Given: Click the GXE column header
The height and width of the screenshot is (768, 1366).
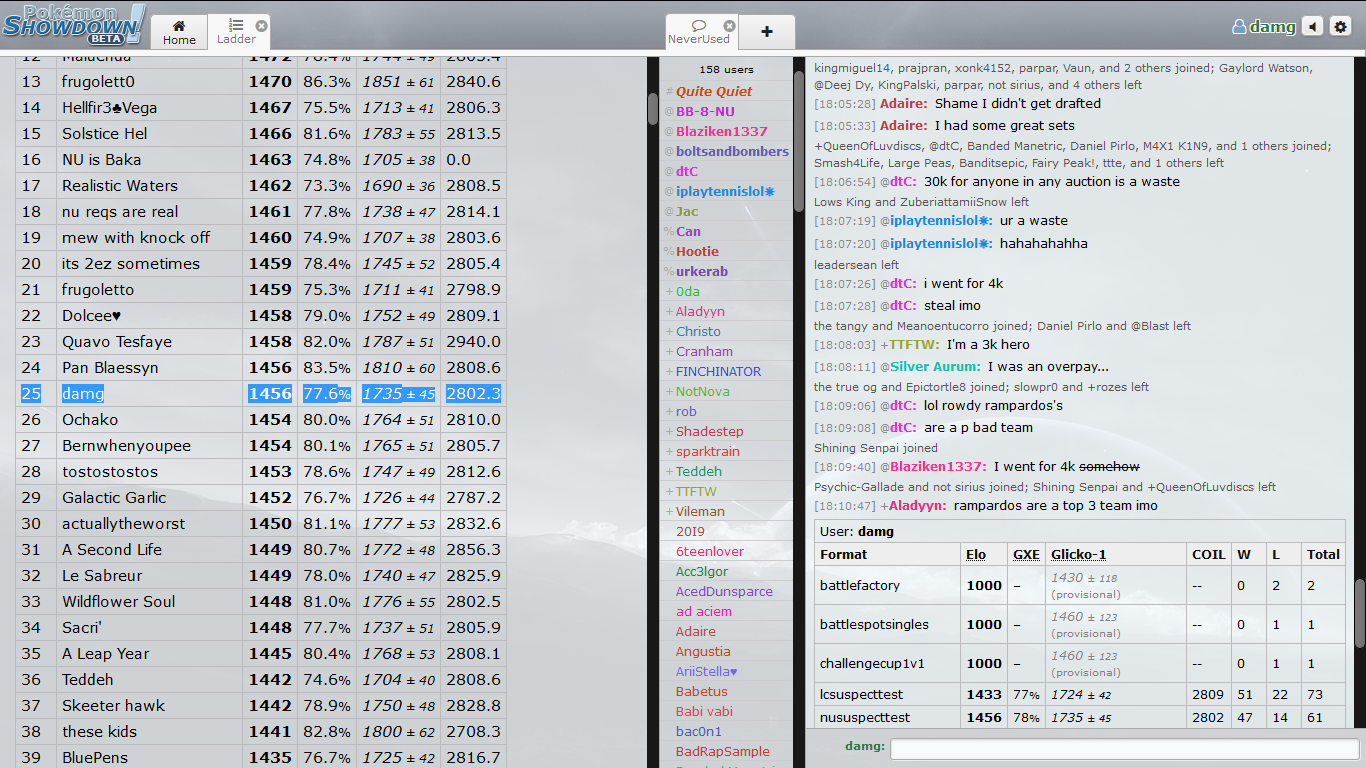Looking at the screenshot, I should [x=1026, y=554].
